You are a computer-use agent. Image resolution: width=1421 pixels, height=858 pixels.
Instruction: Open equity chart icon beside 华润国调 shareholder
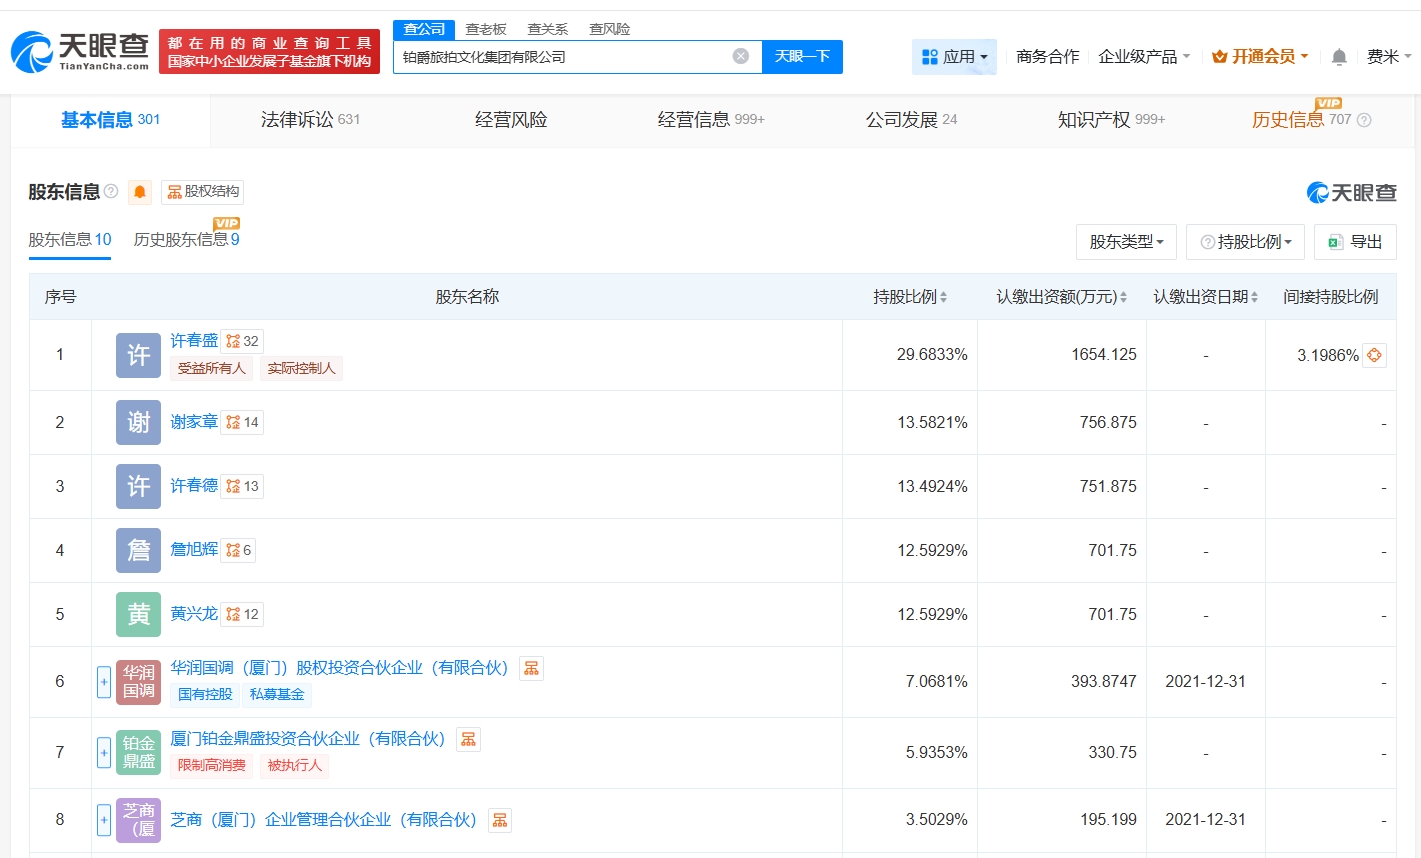click(x=532, y=668)
